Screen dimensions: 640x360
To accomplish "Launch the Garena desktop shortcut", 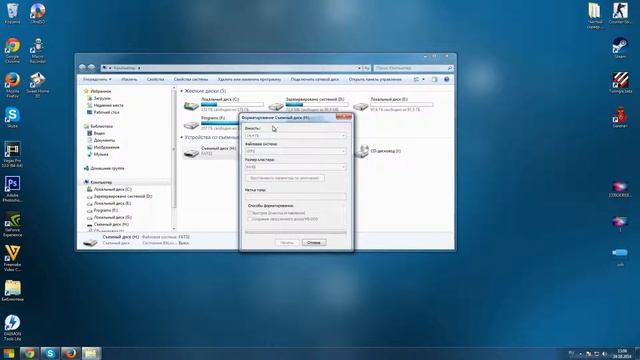I will point(620,117).
